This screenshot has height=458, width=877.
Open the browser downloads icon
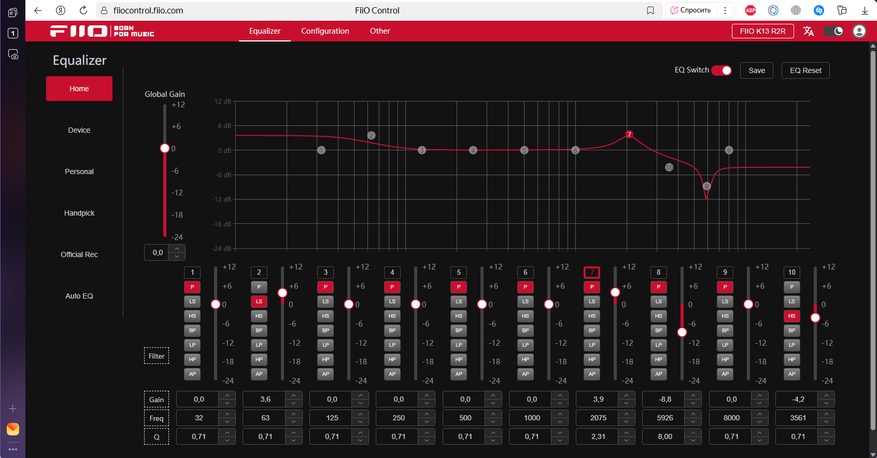click(864, 10)
